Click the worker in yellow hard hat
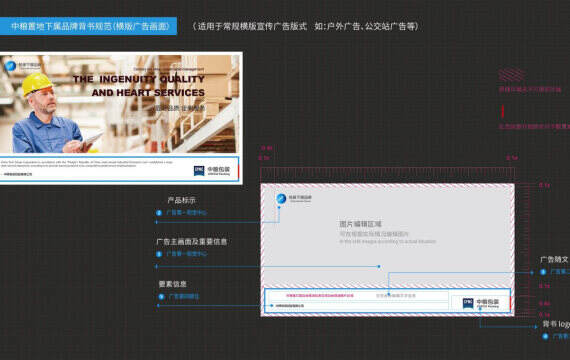The height and width of the screenshot is (360, 570). tap(51, 113)
